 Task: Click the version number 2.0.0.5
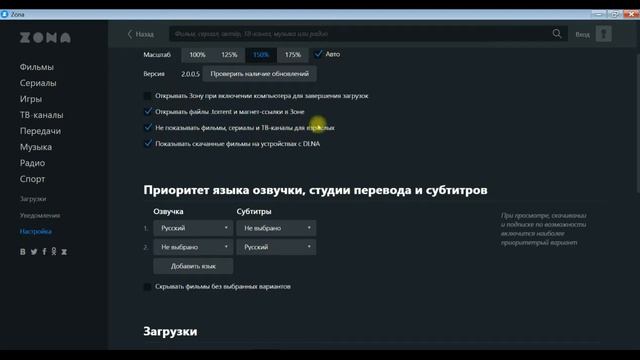coord(190,74)
